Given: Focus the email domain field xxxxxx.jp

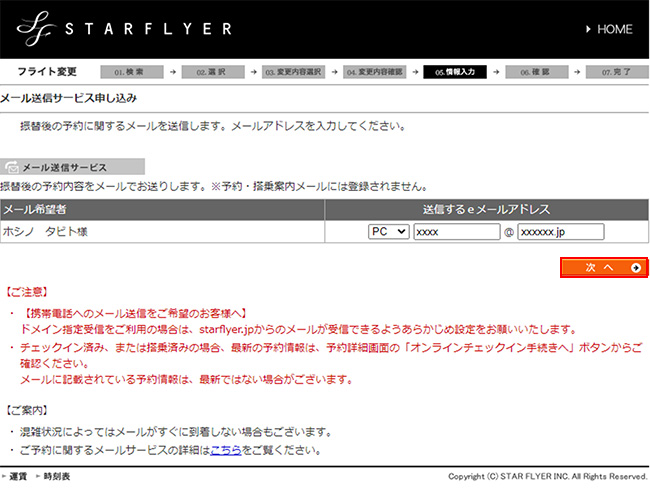Looking at the screenshot, I should tap(560, 231).
